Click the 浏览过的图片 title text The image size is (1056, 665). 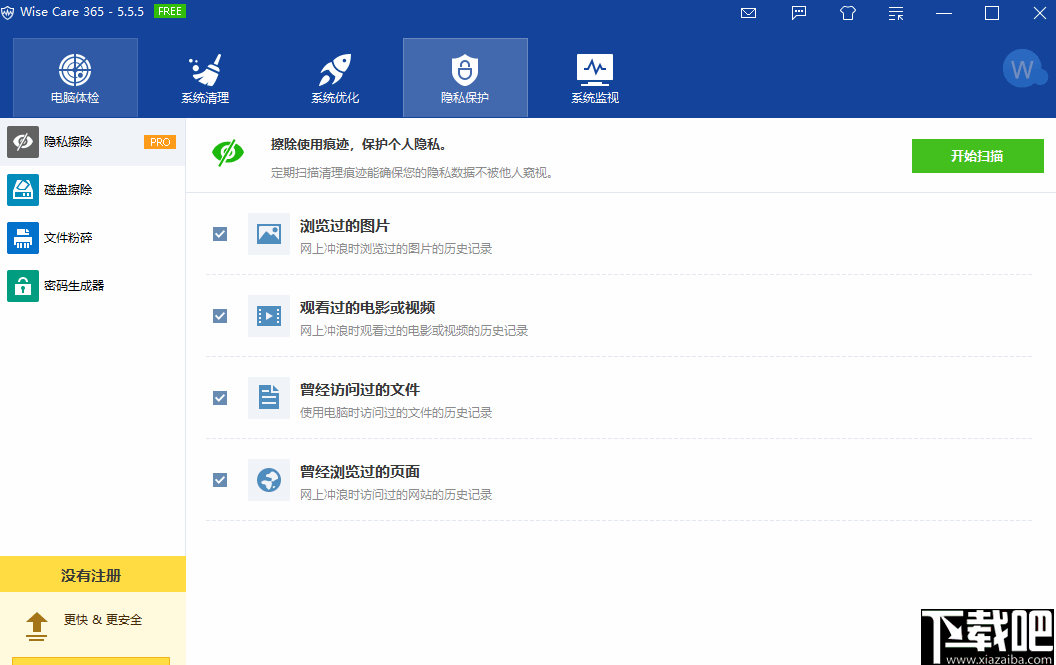click(344, 226)
